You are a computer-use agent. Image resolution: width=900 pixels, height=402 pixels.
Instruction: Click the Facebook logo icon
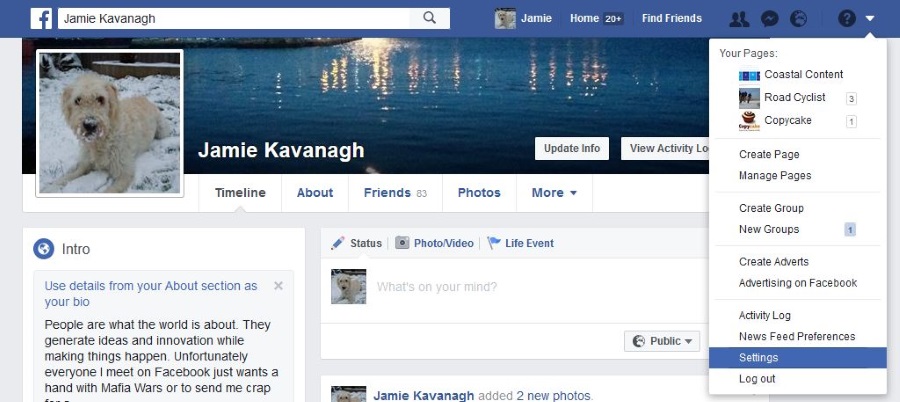coord(41,18)
